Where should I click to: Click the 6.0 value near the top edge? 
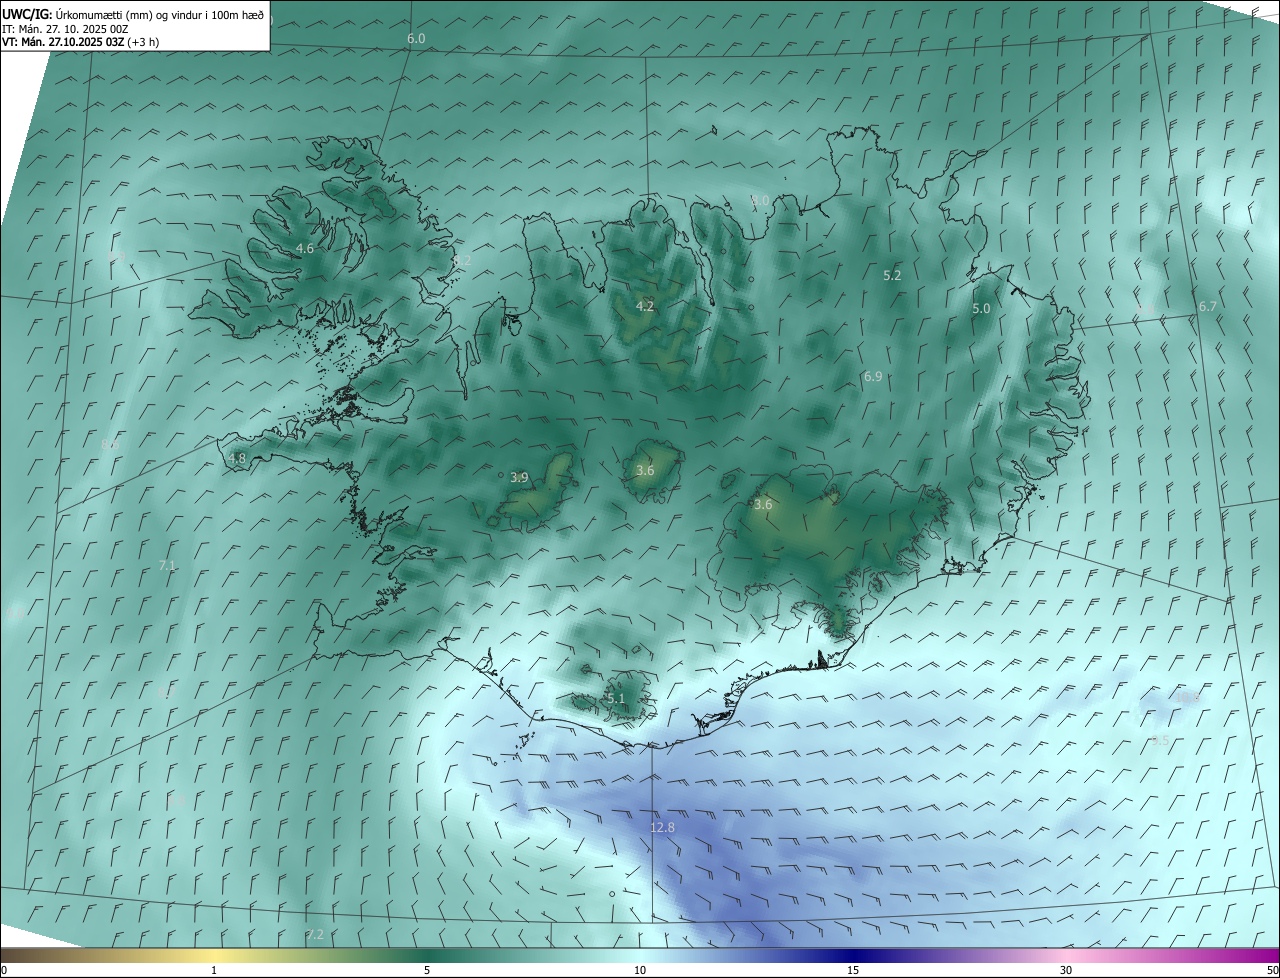(x=416, y=38)
